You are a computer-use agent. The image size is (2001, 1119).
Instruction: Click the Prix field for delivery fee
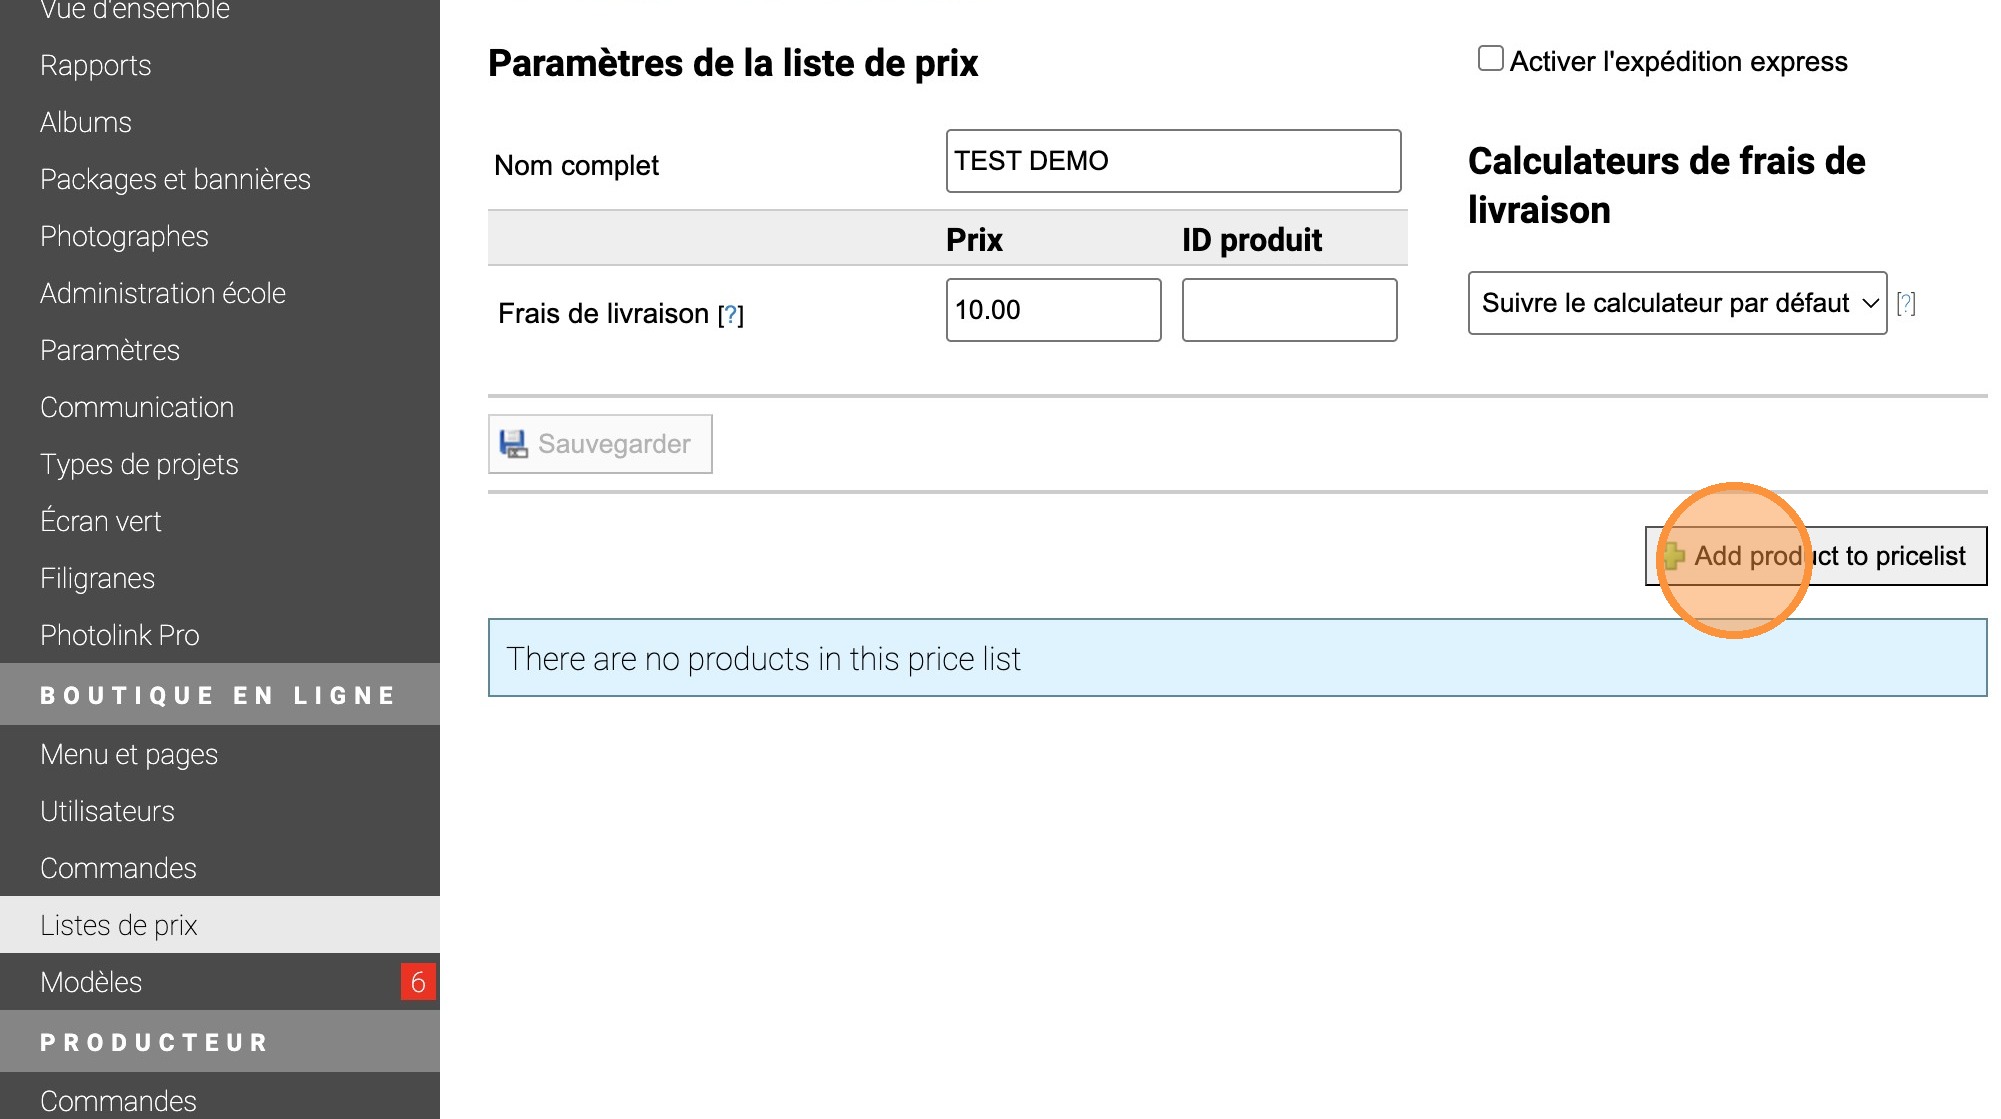coord(1052,310)
